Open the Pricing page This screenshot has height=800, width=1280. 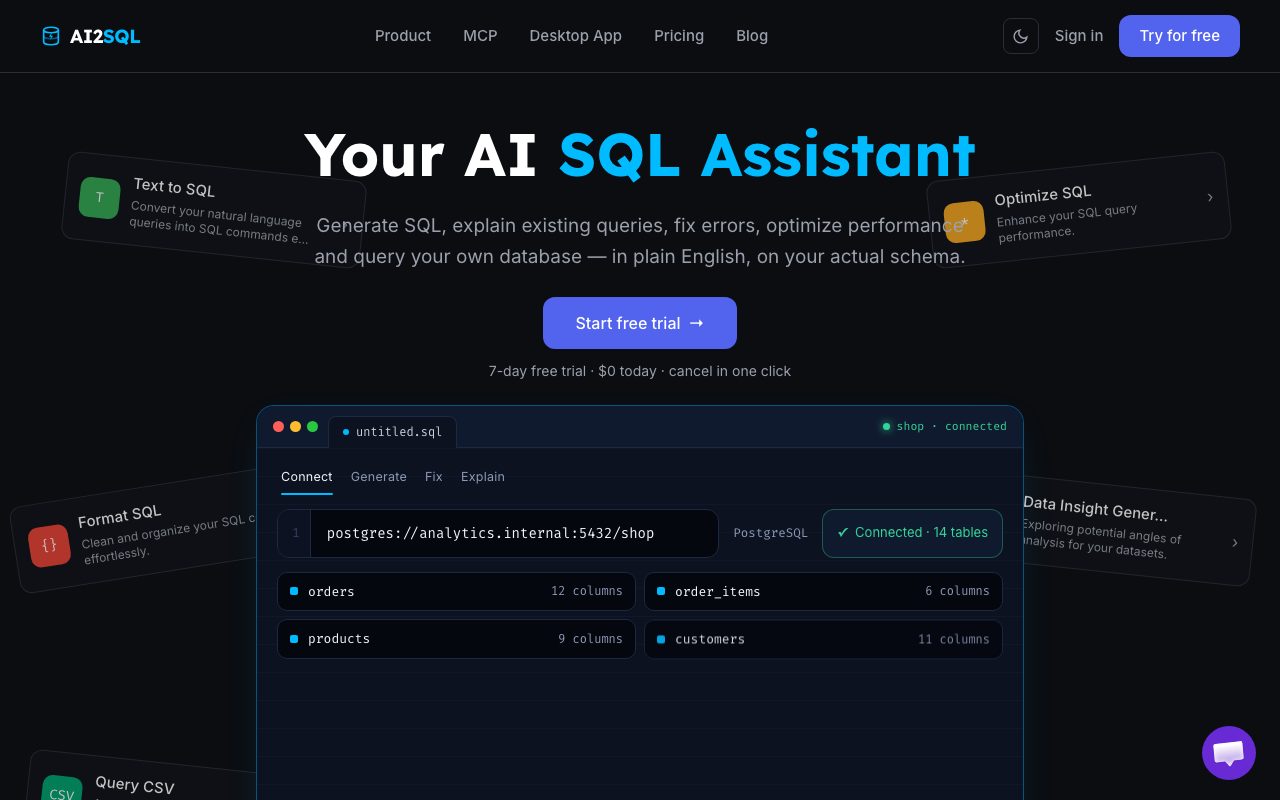click(679, 36)
